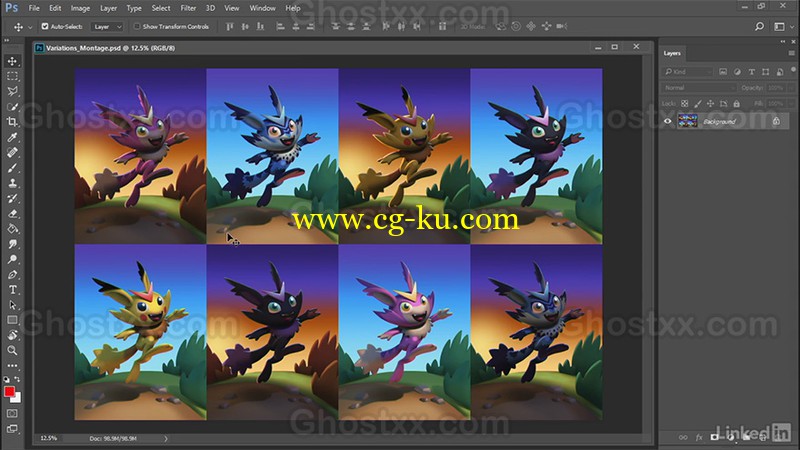Select the Eraser tool
Viewport: 800px width, 450px height.
(x=12, y=214)
